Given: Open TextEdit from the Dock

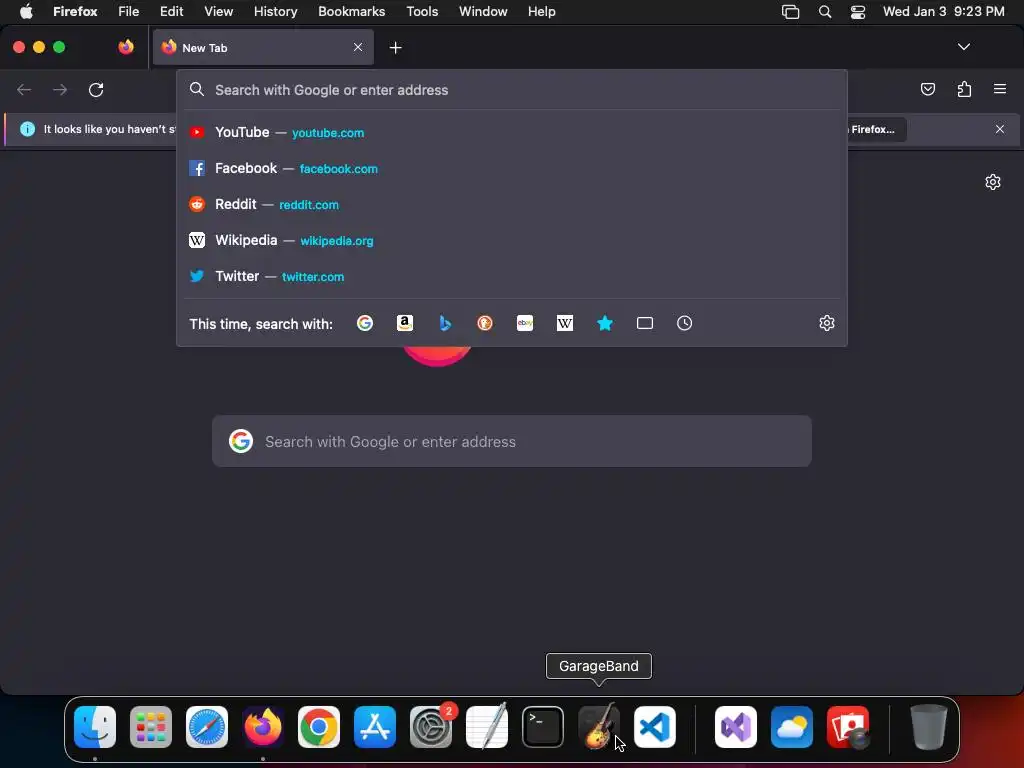Looking at the screenshot, I should [487, 727].
